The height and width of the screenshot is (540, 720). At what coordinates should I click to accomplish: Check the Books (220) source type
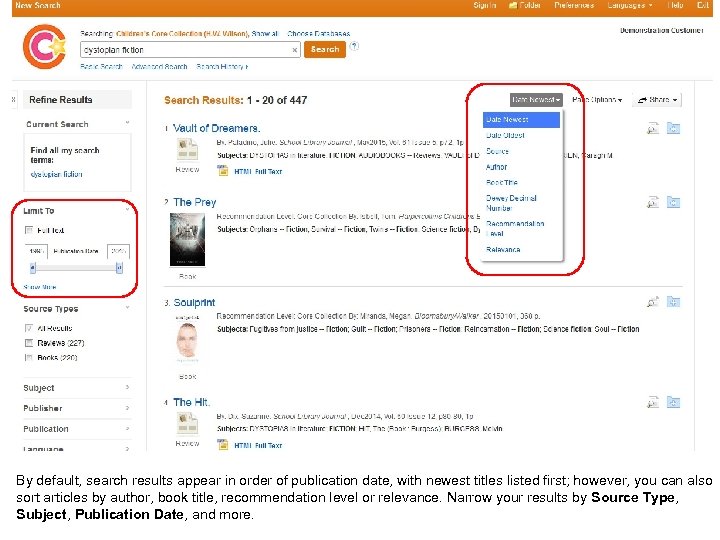(x=29, y=358)
